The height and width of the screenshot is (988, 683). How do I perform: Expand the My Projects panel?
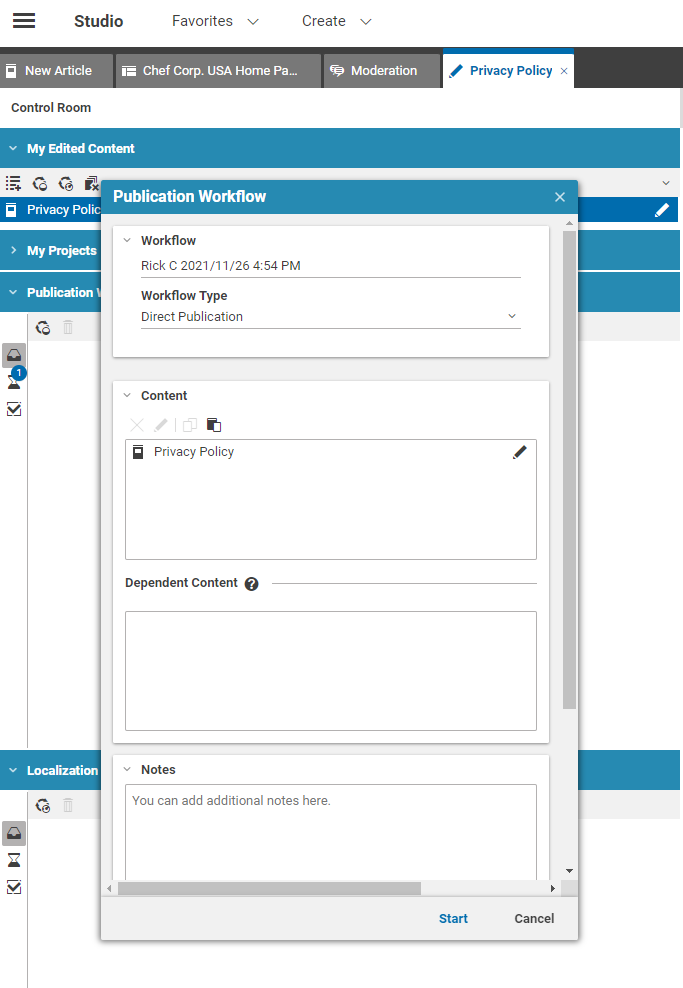tap(13, 250)
